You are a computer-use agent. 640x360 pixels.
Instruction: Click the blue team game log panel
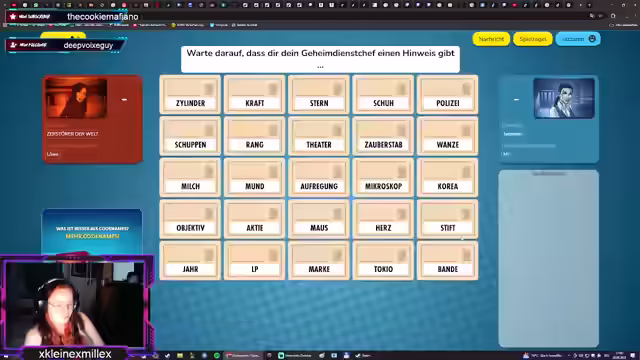click(549, 259)
